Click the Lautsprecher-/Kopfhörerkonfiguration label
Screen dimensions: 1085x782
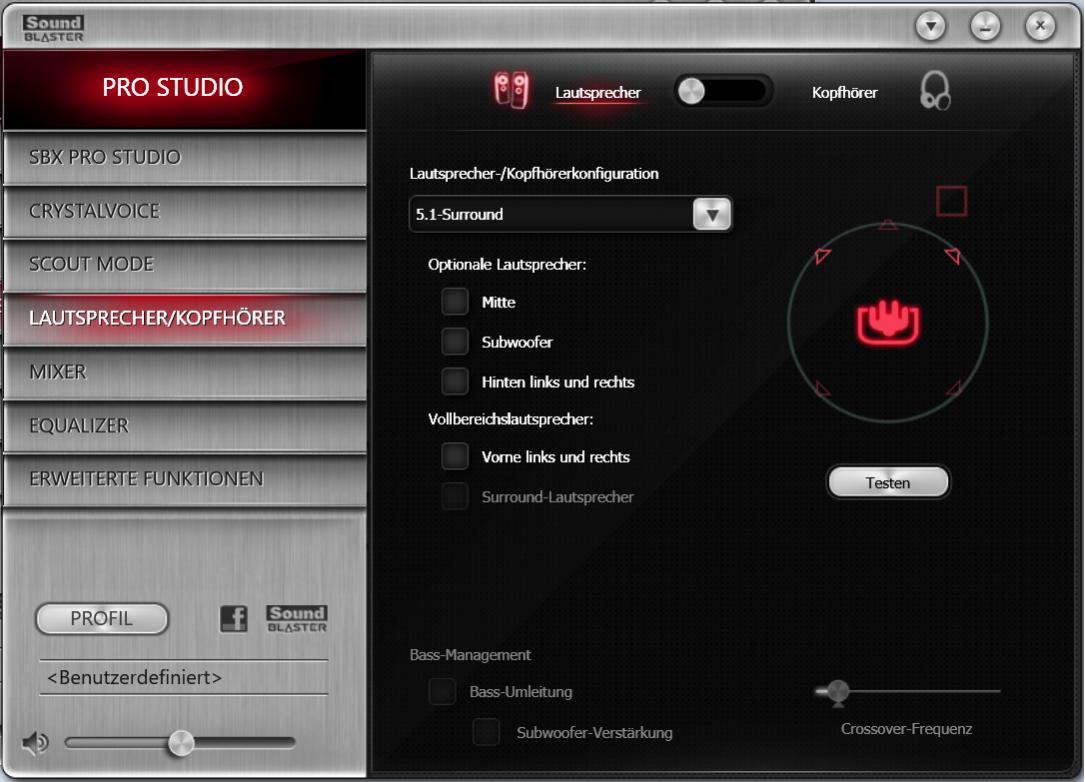tap(534, 174)
